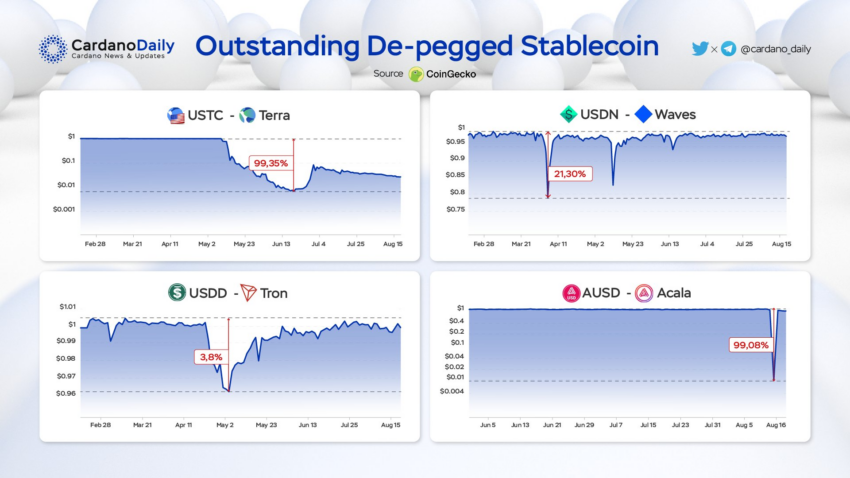The image size is (850, 478).
Task: Select the 21,30% drop label on USDN chart
Action: click(570, 174)
